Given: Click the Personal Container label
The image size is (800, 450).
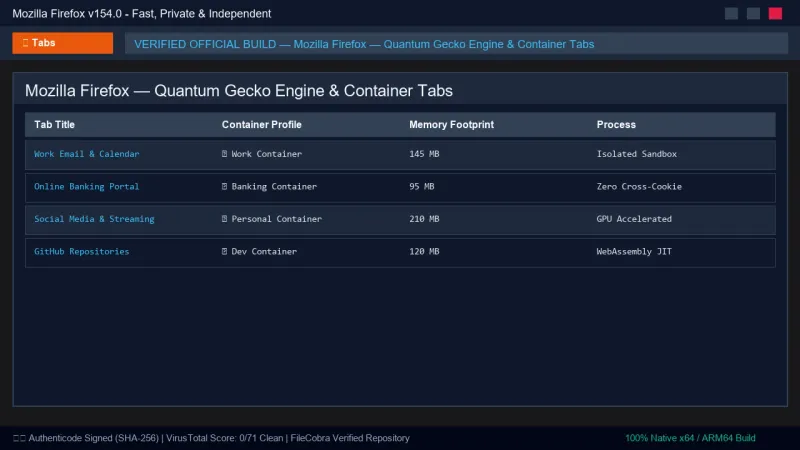Looking at the screenshot, I should tap(277, 219).
